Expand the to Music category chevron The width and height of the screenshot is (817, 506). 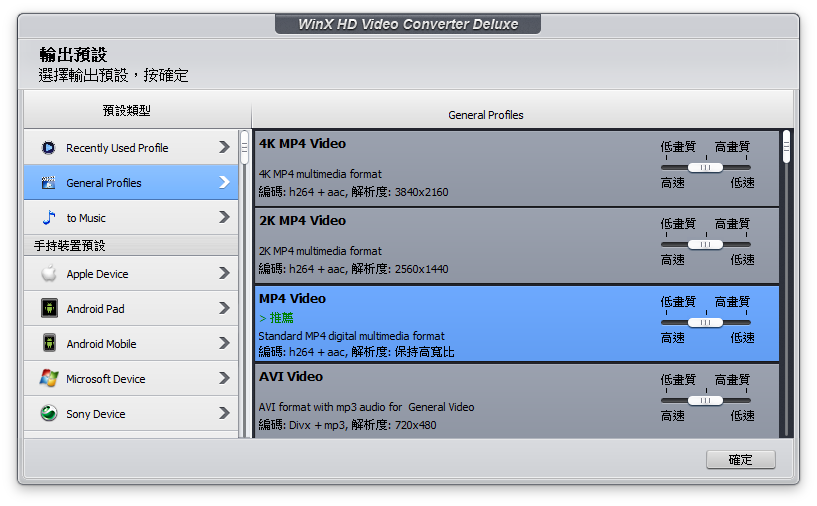click(225, 217)
